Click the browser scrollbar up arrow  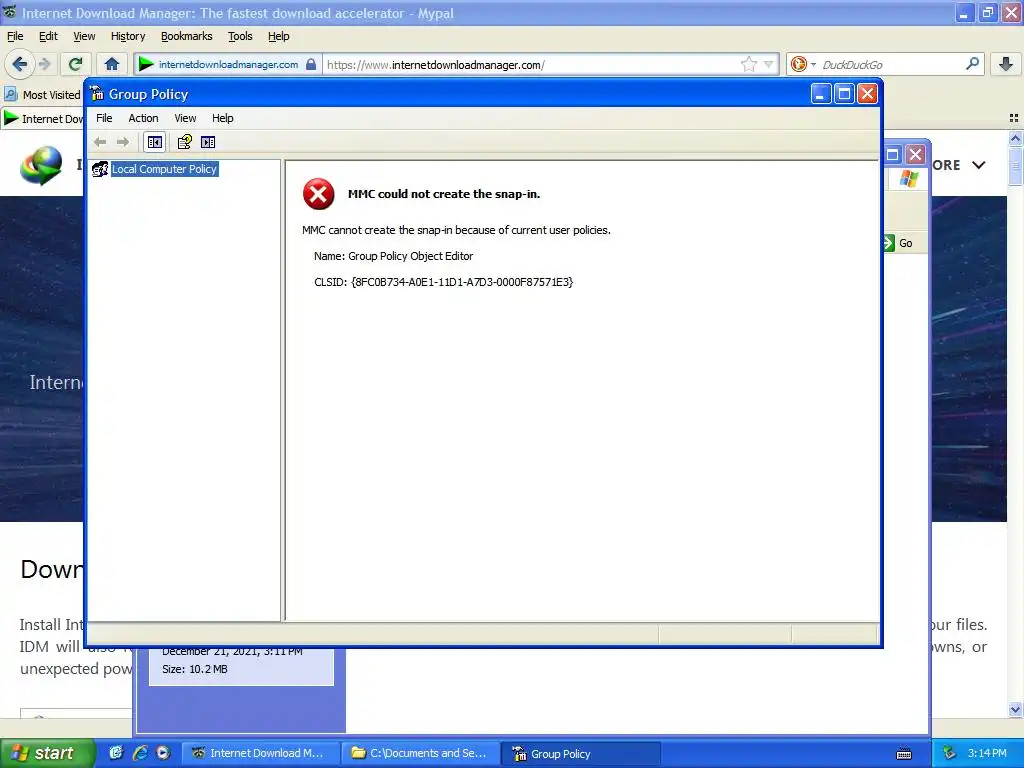point(1015,138)
